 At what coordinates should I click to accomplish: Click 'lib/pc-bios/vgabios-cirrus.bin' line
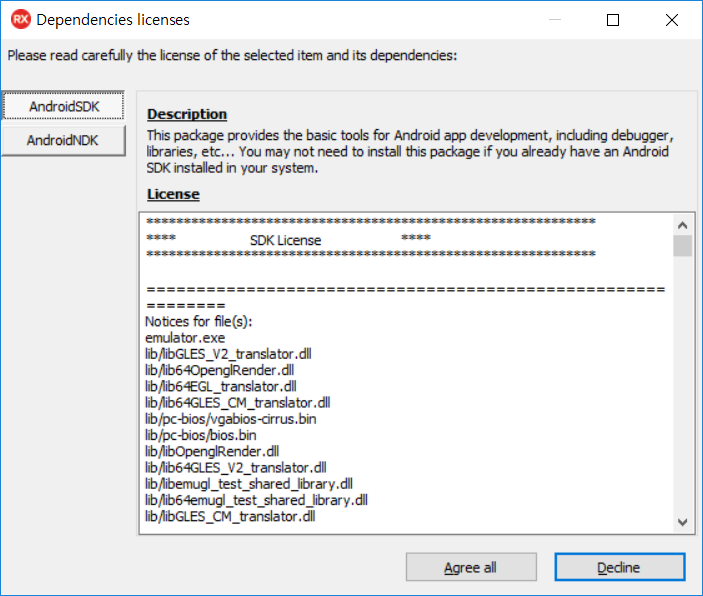click(230, 419)
